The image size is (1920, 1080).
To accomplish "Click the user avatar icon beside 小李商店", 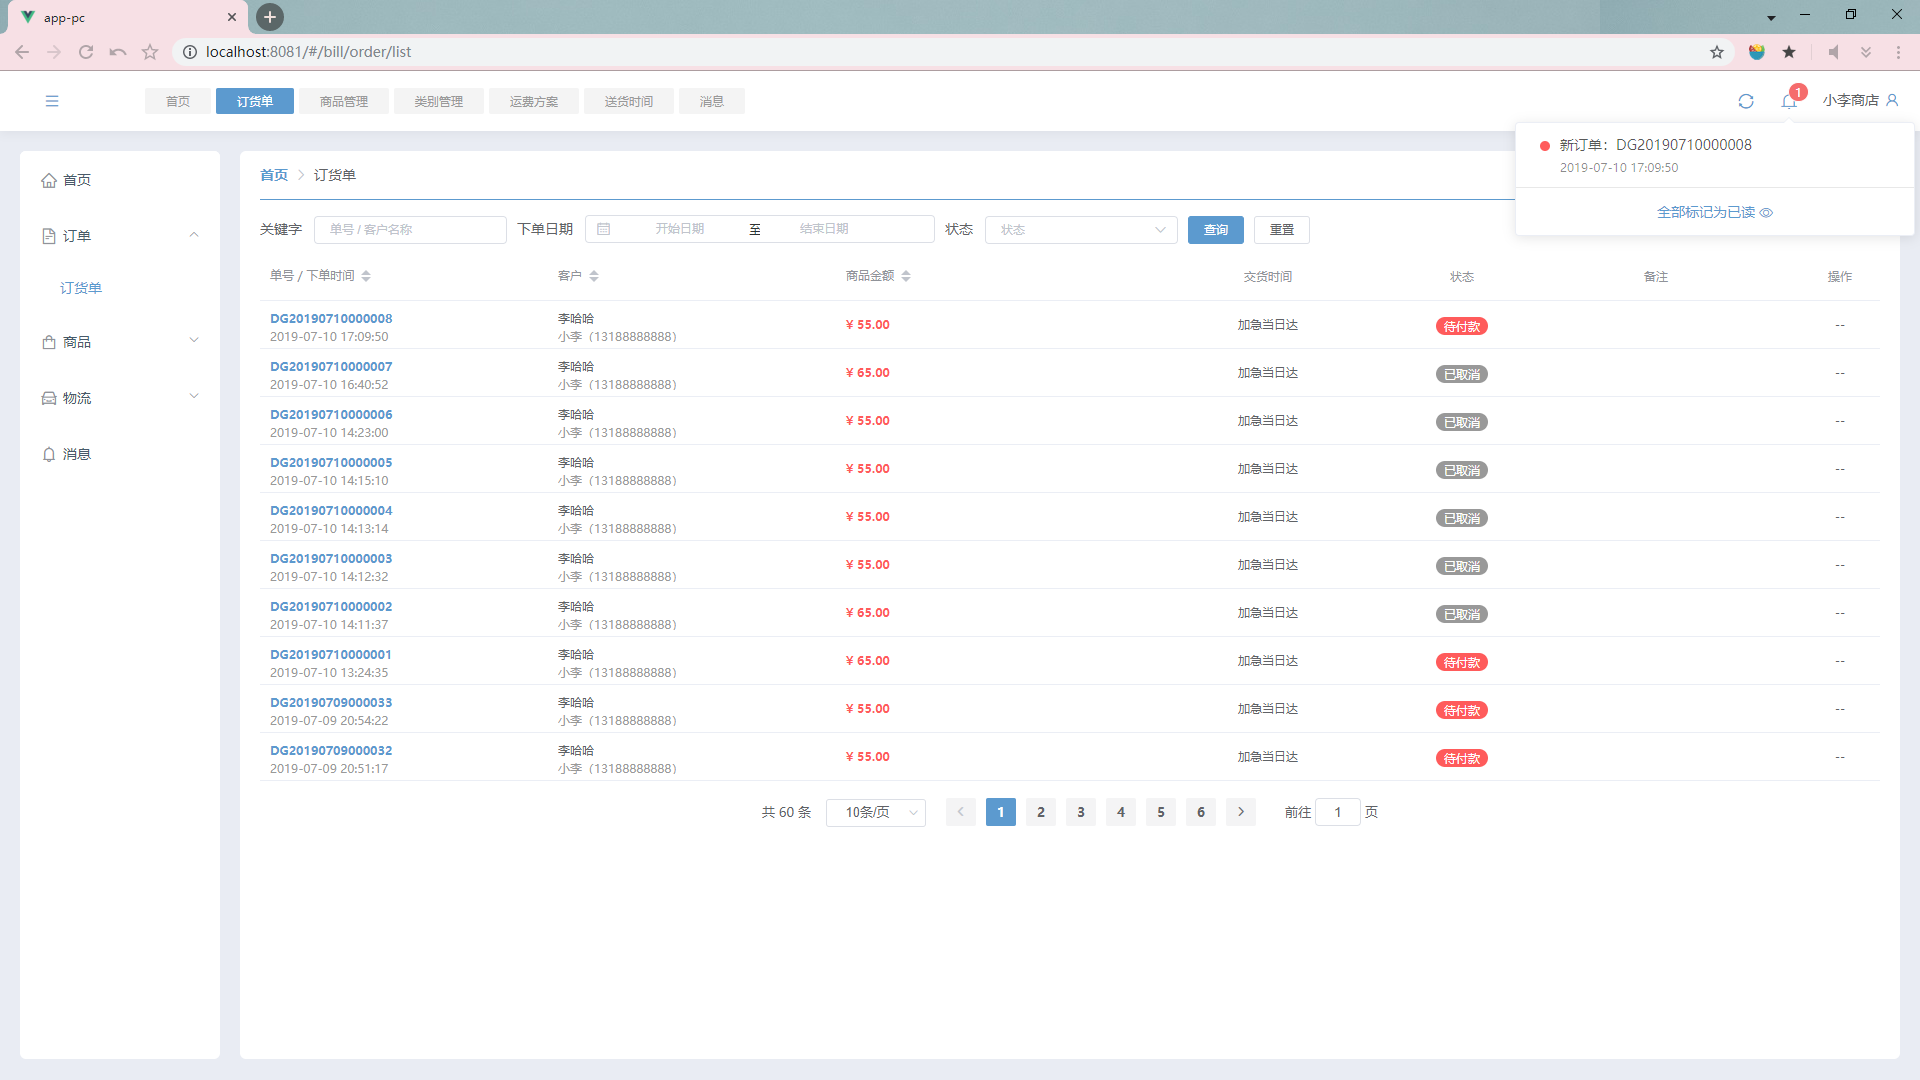I will click(x=1892, y=100).
